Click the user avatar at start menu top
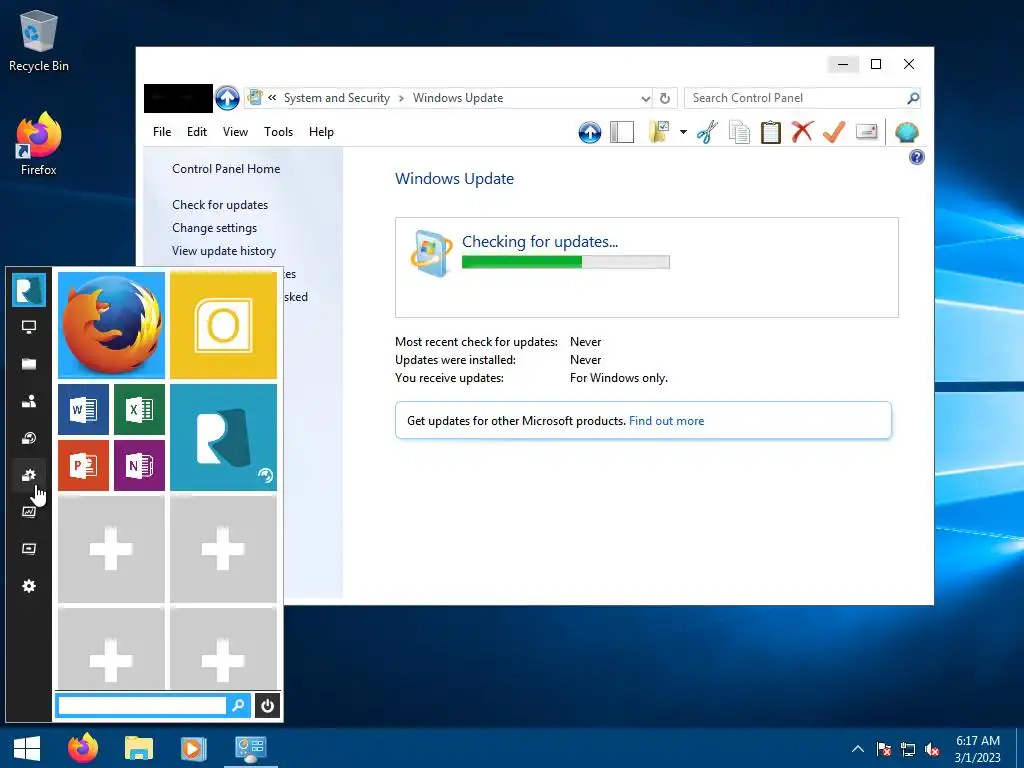The image size is (1024, 768). (x=29, y=290)
